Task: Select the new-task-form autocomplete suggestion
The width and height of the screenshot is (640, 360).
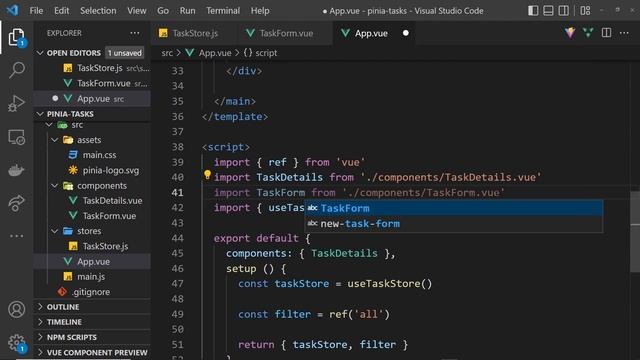Action: [454, 224]
